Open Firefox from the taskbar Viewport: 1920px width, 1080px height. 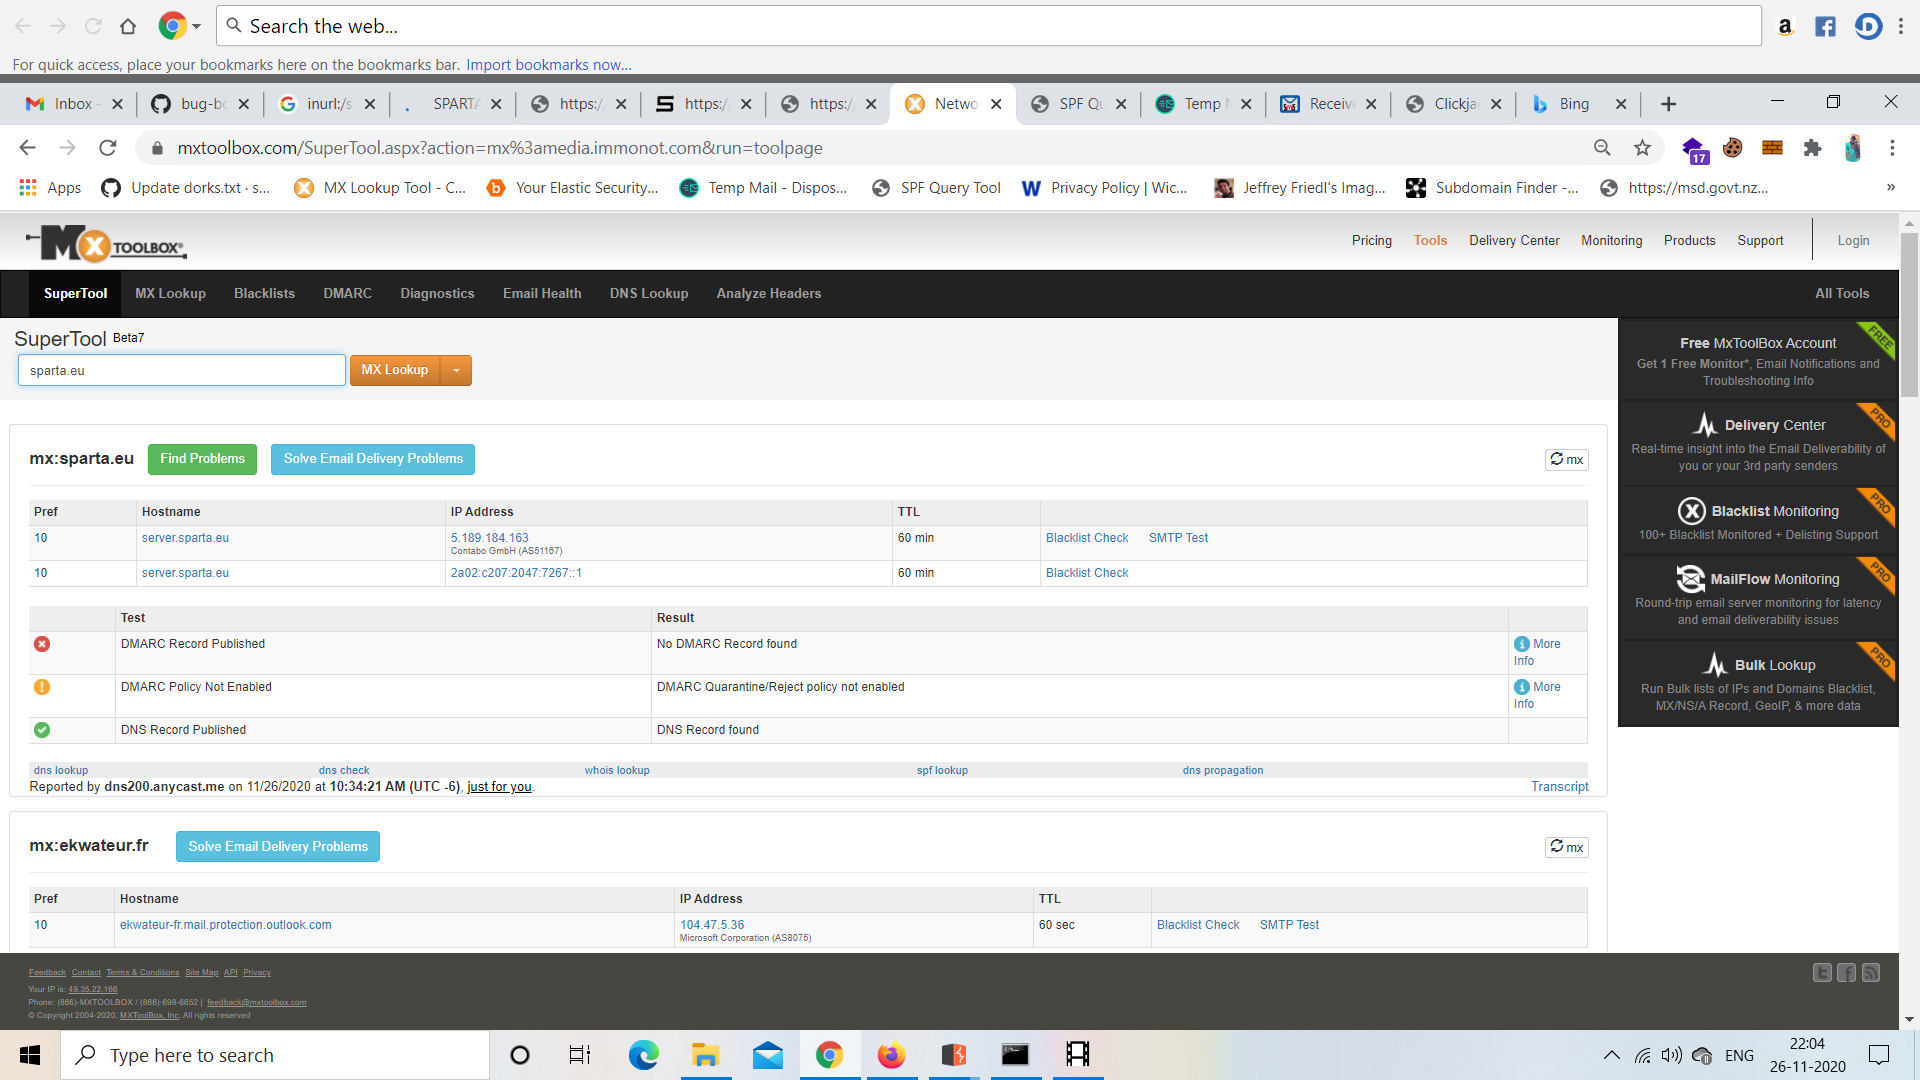[x=891, y=1055]
